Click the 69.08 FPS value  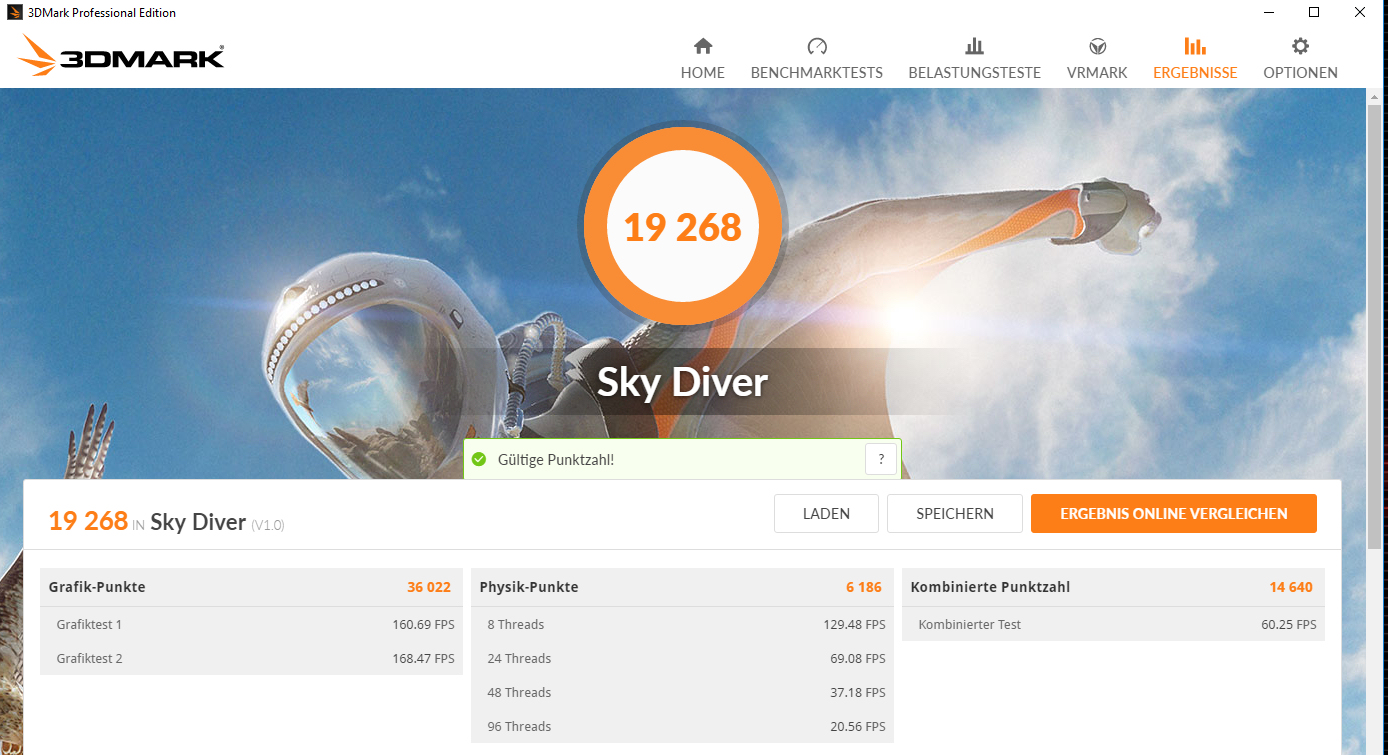858,659
